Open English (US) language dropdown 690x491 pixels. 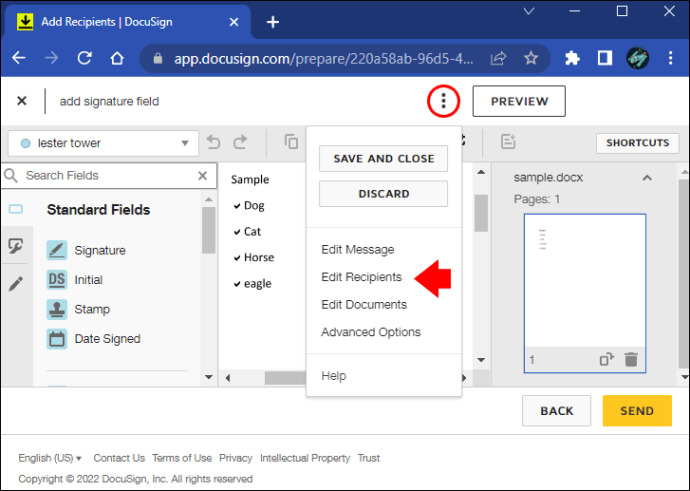pos(50,458)
